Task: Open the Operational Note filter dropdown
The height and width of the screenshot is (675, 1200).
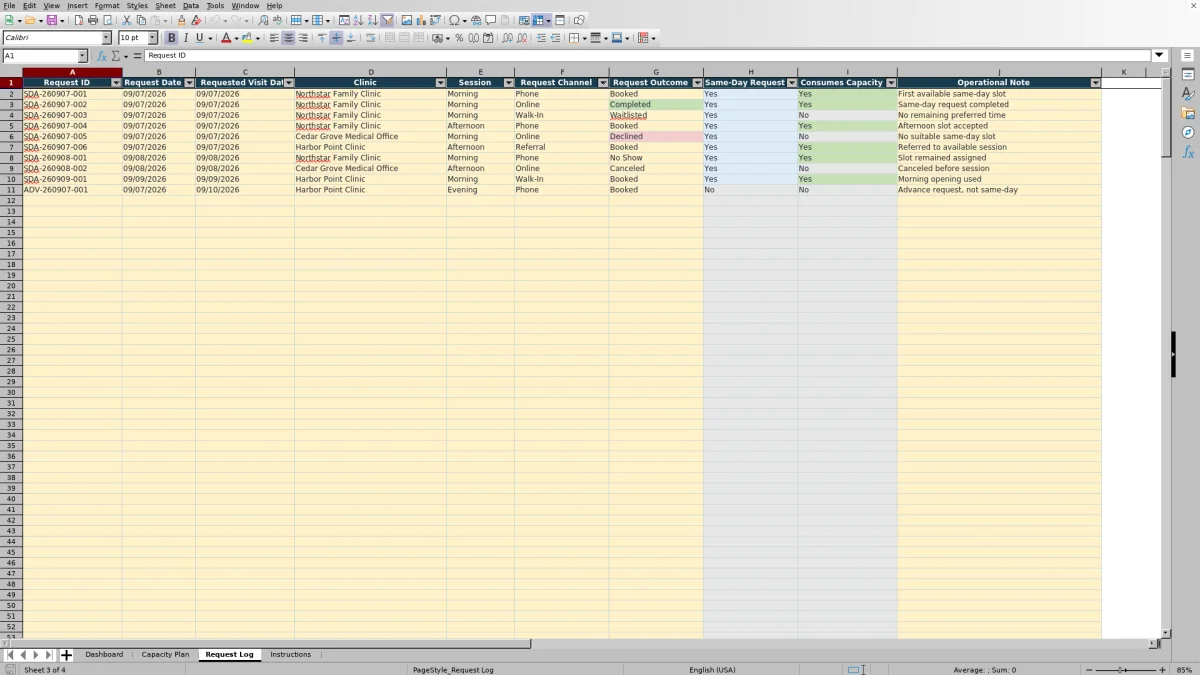Action: (1095, 83)
